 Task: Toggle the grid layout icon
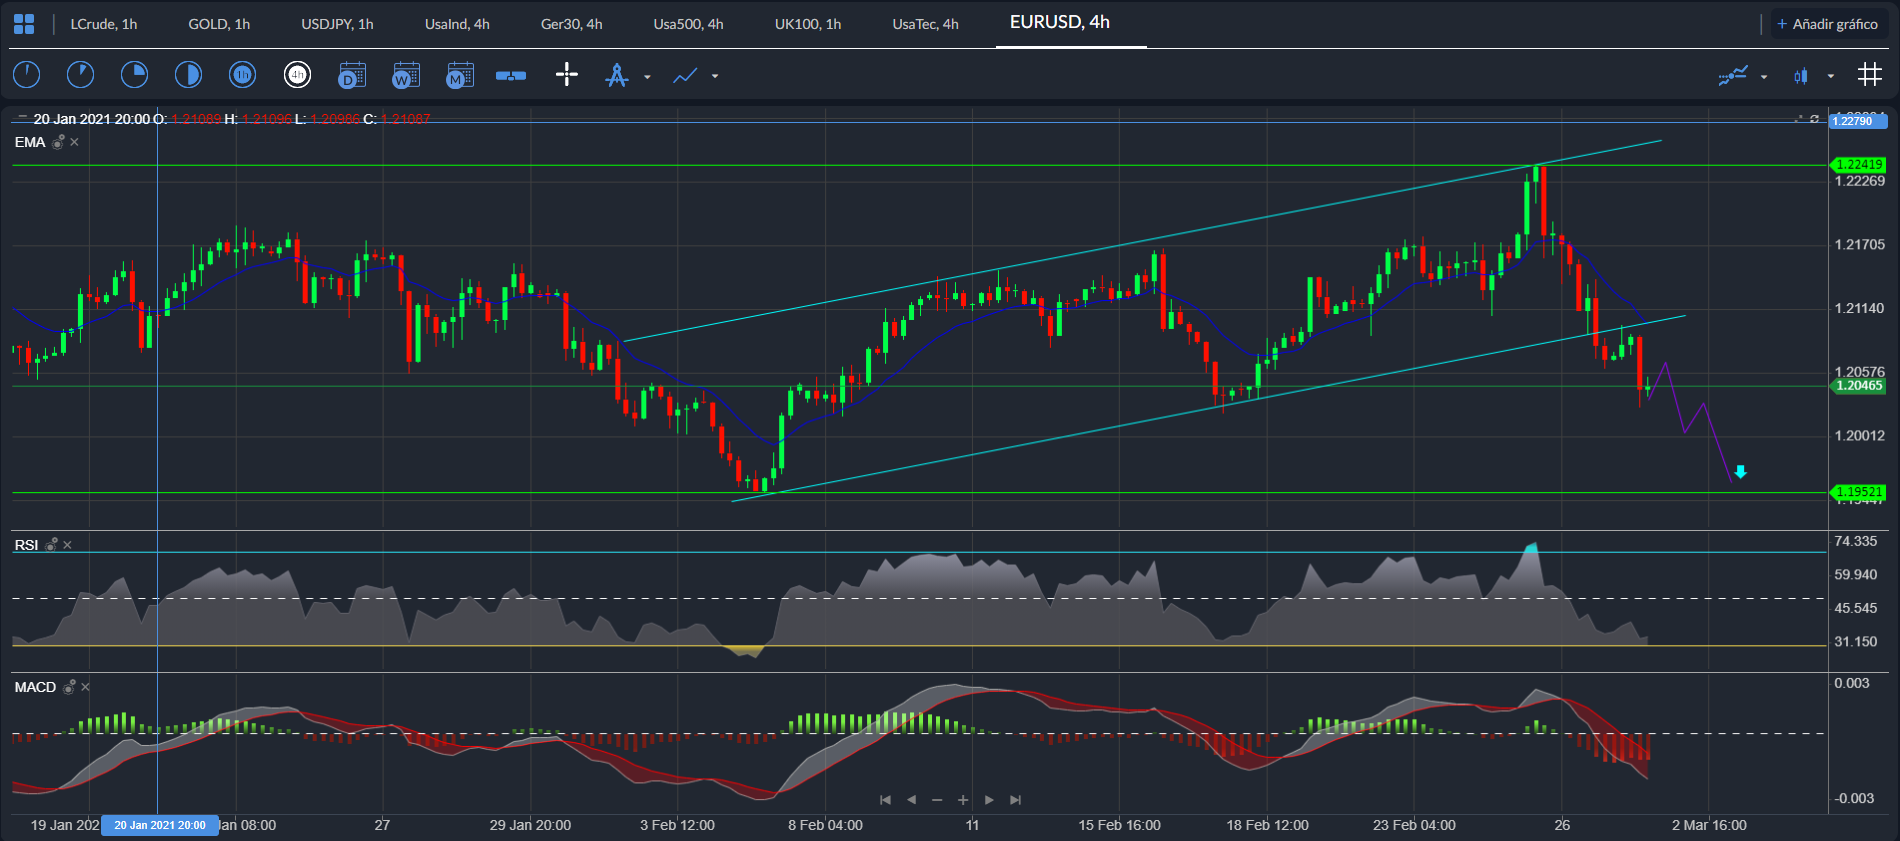(1870, 75)
